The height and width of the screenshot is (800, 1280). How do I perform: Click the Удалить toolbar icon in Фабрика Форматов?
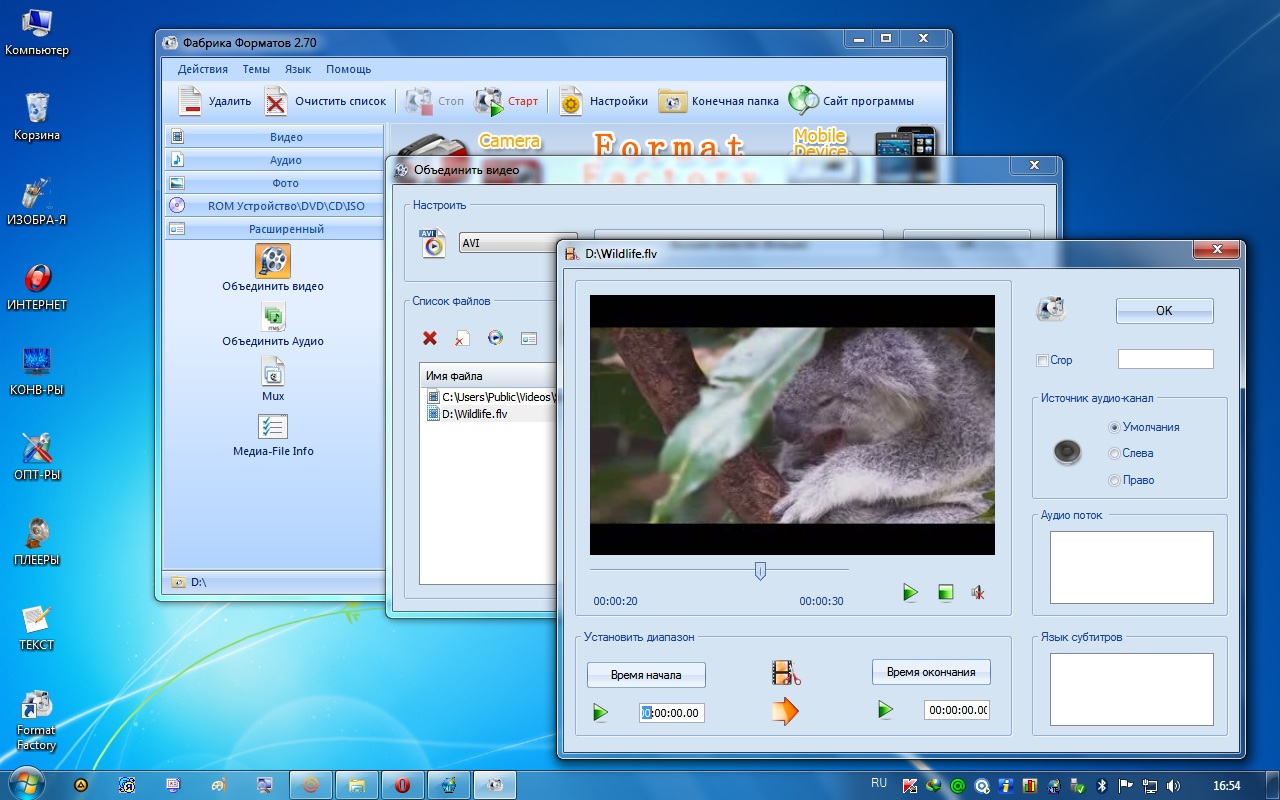(190, 101)
